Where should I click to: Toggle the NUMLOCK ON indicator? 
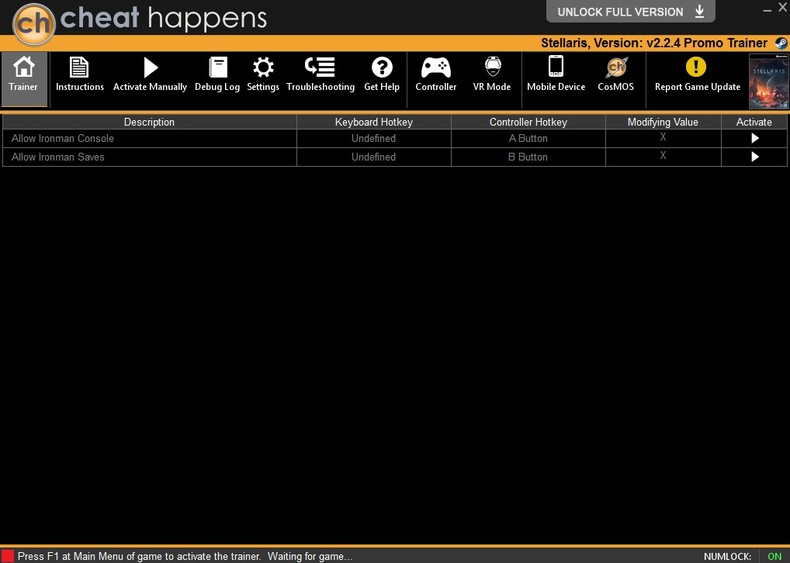[x=774, y=556]
